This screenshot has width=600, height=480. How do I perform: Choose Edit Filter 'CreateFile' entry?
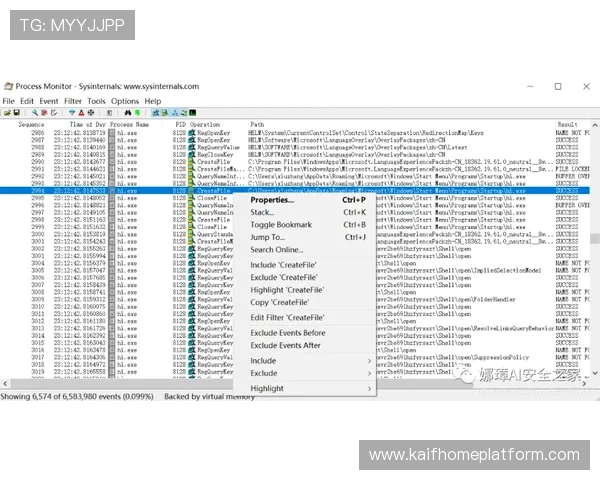pos(287,317)
